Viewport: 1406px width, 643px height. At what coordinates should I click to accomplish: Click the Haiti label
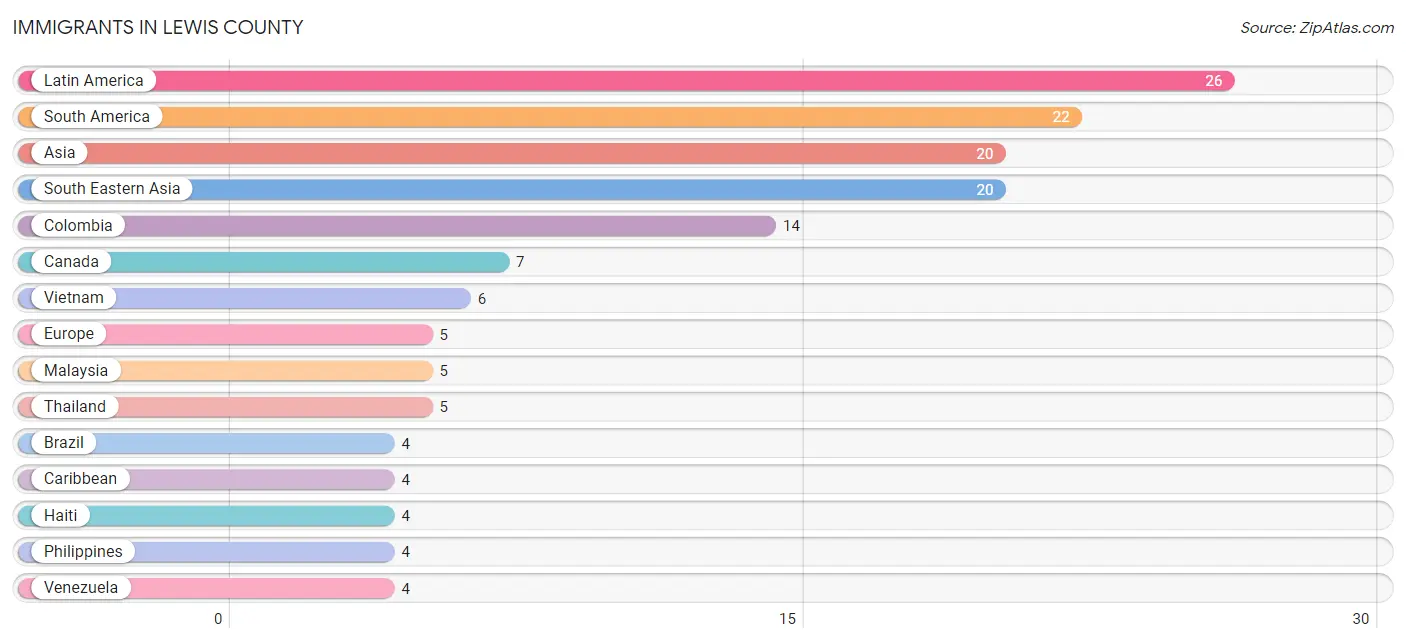[60, 515]
